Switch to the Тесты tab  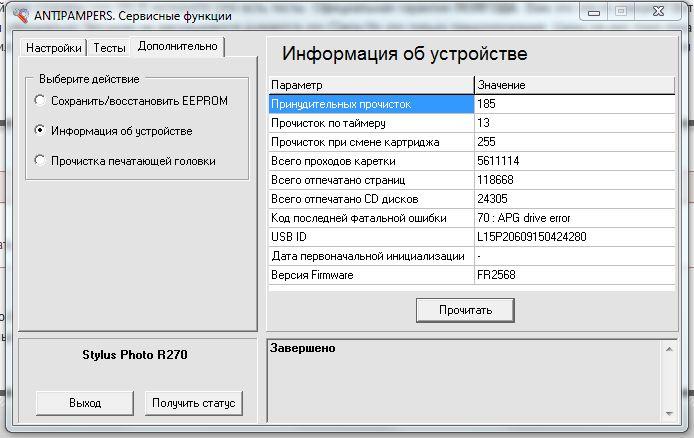click(109, 48)
